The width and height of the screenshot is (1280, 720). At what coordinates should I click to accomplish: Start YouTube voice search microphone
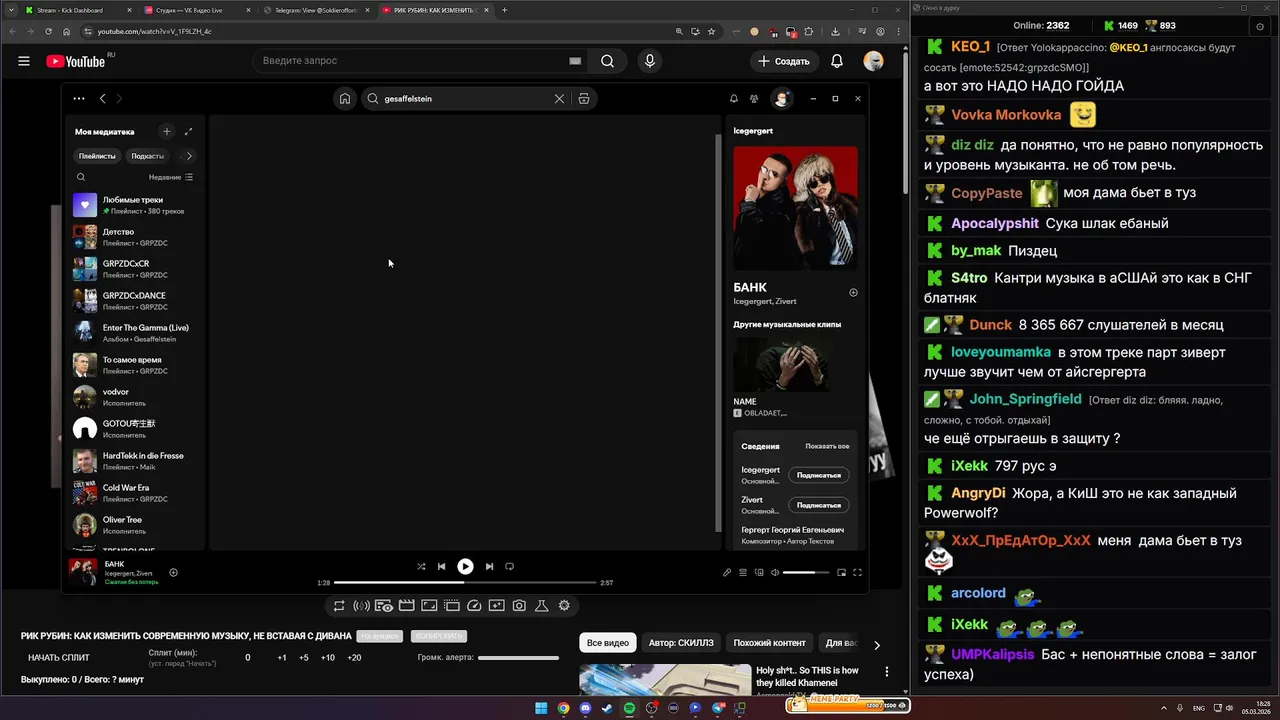(650, 61)
